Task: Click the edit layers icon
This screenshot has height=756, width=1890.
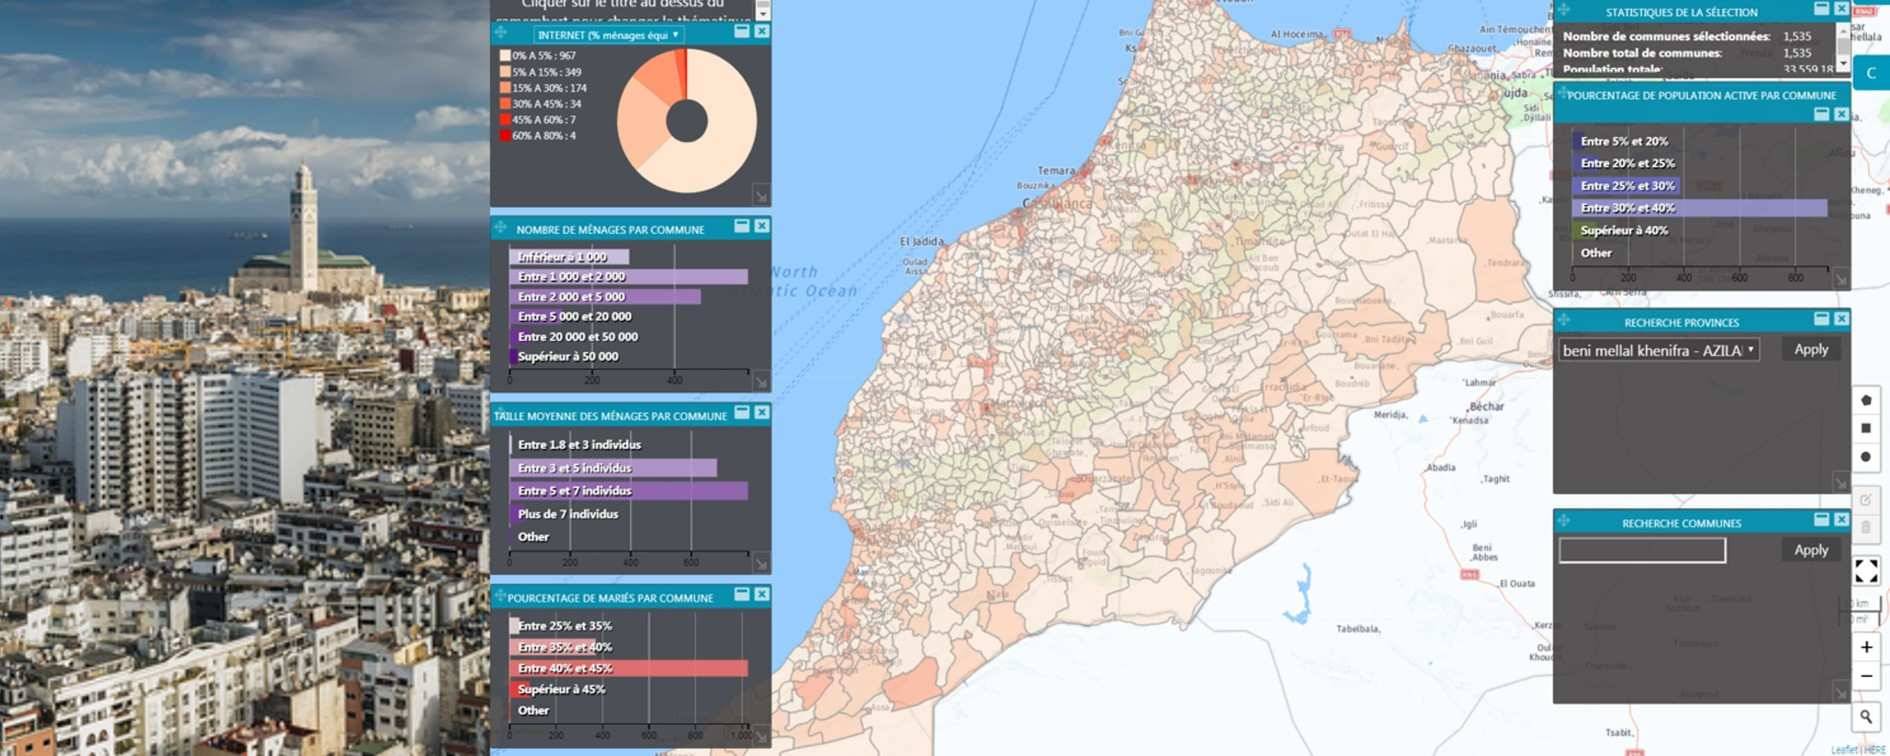Action: click(x=1866, y=500)
